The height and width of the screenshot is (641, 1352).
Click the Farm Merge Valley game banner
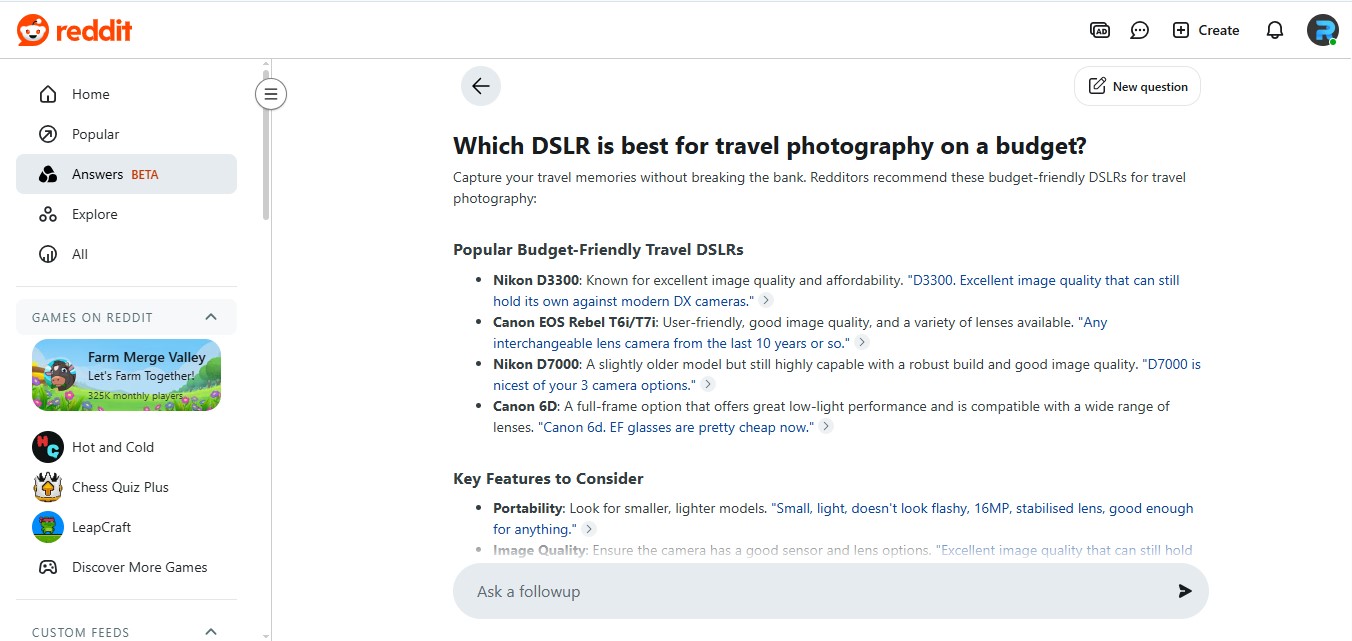click(126, 375)
